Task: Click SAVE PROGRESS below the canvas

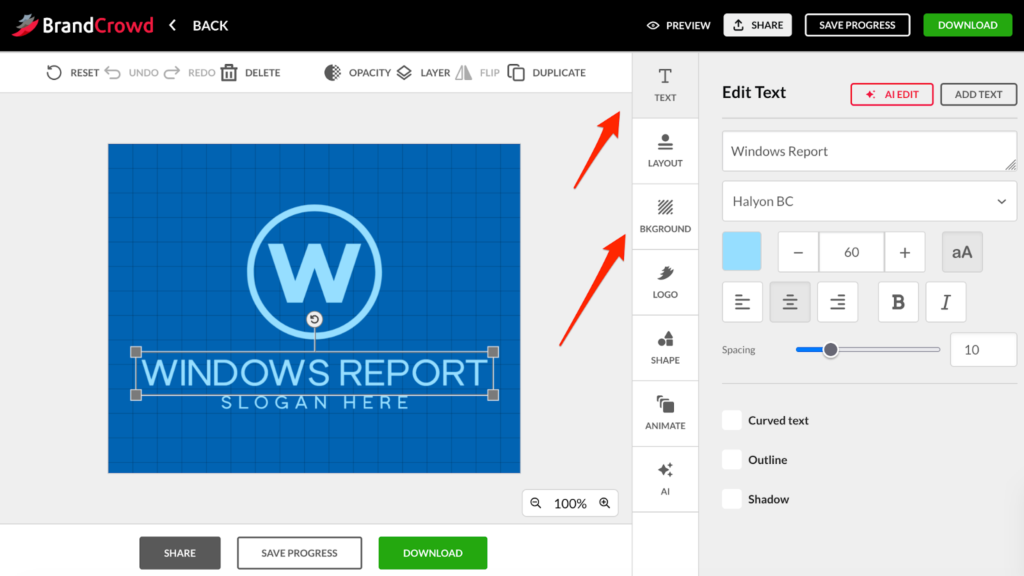Action: pyautogui.click(x=299, y=553)
